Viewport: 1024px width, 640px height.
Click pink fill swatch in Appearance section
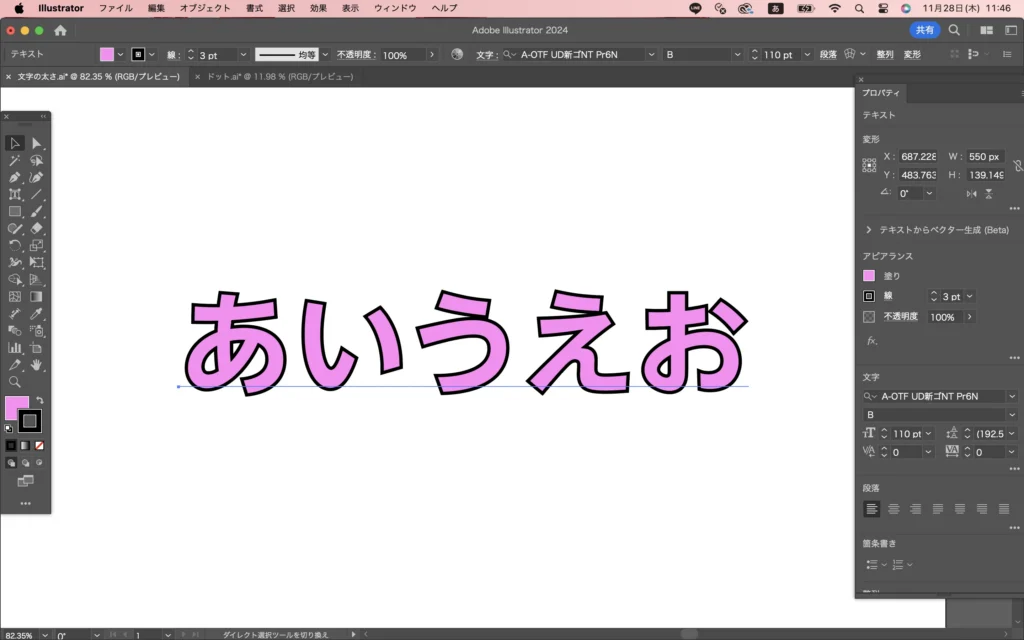[x=869, y=276]
